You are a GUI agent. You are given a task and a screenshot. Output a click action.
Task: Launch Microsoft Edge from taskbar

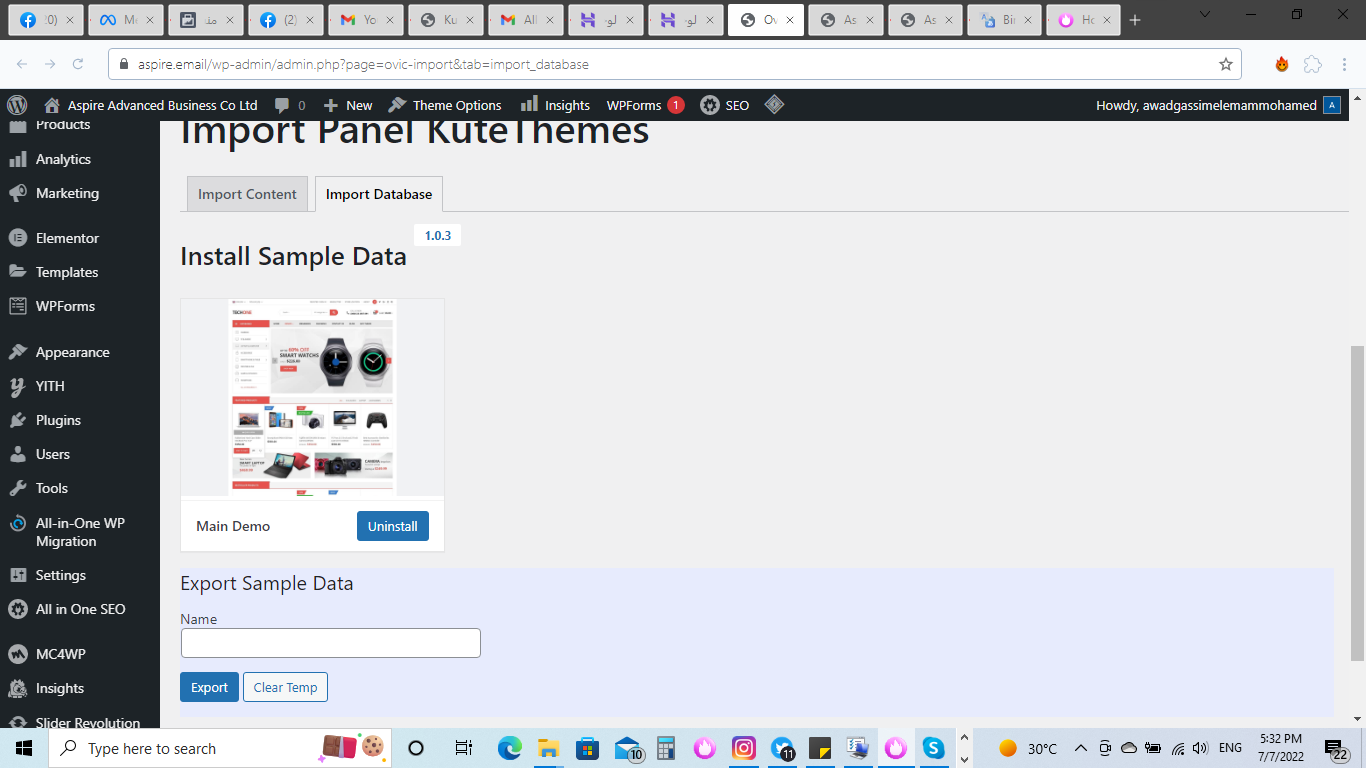click(510, 748)
